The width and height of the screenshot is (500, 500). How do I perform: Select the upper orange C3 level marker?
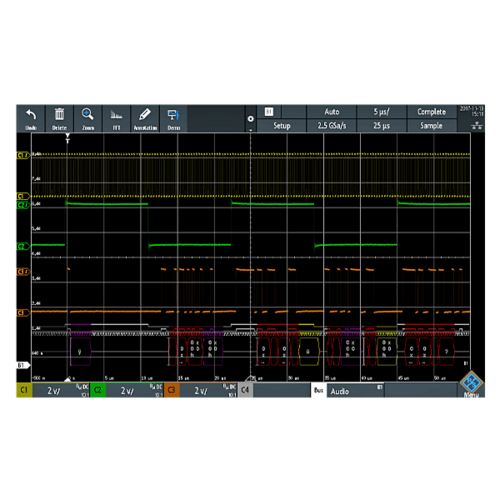click(x=23, y=272)
